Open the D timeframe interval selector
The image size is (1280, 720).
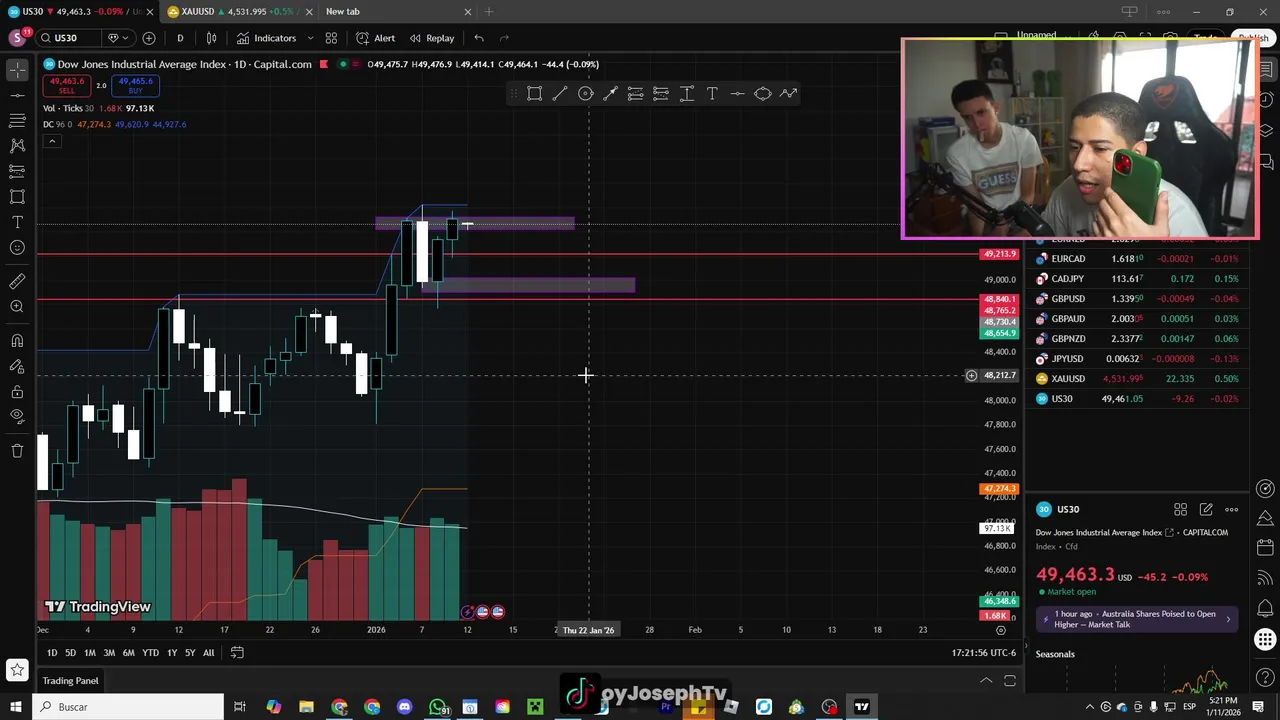pos(180,38)
